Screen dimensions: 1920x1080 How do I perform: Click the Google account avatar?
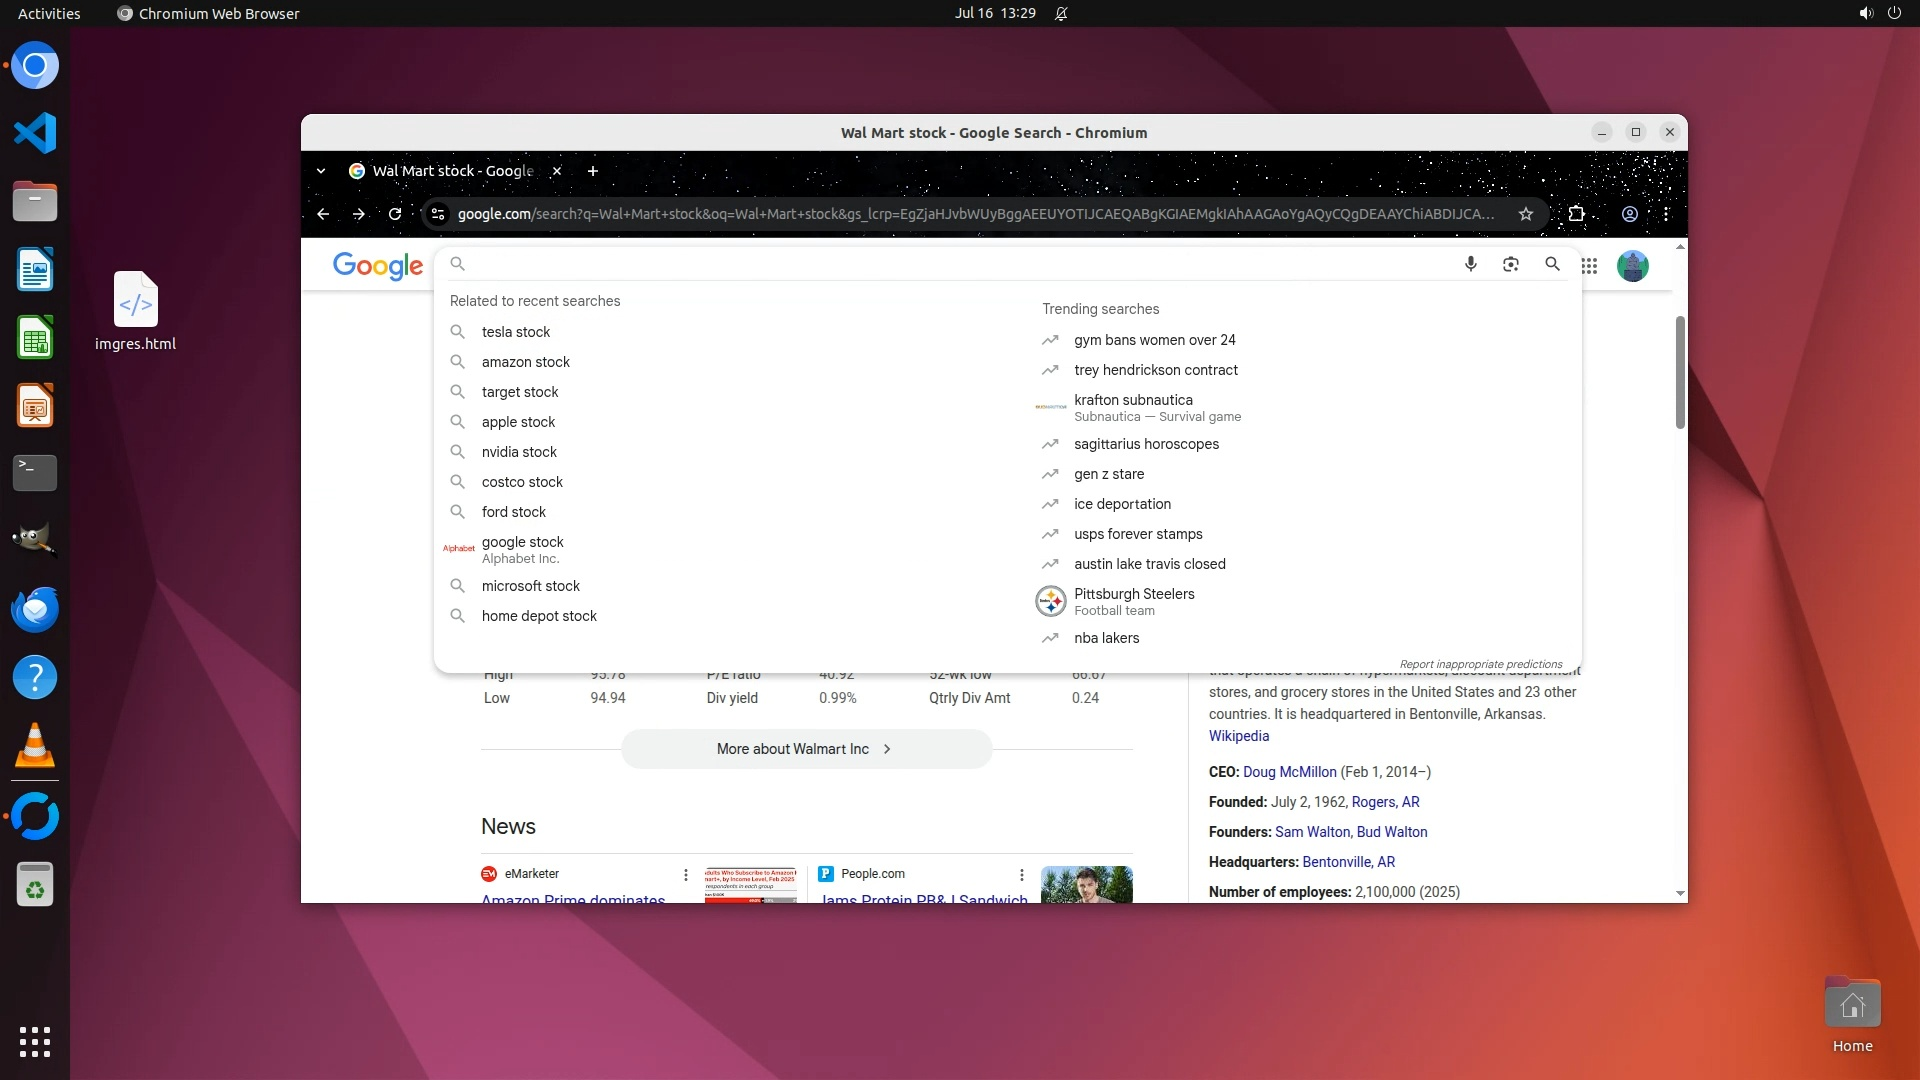tap(1632, 266)
